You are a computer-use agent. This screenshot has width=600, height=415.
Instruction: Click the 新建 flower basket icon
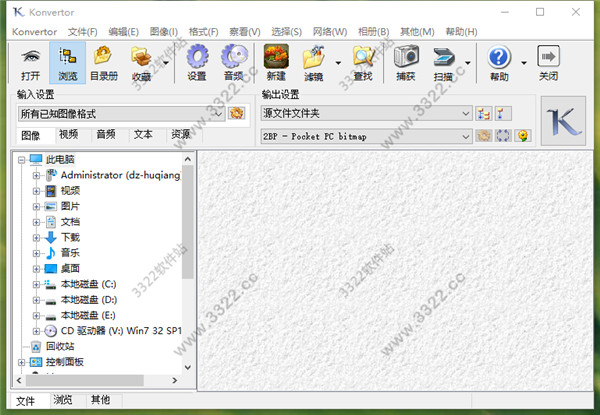point(276,56)
